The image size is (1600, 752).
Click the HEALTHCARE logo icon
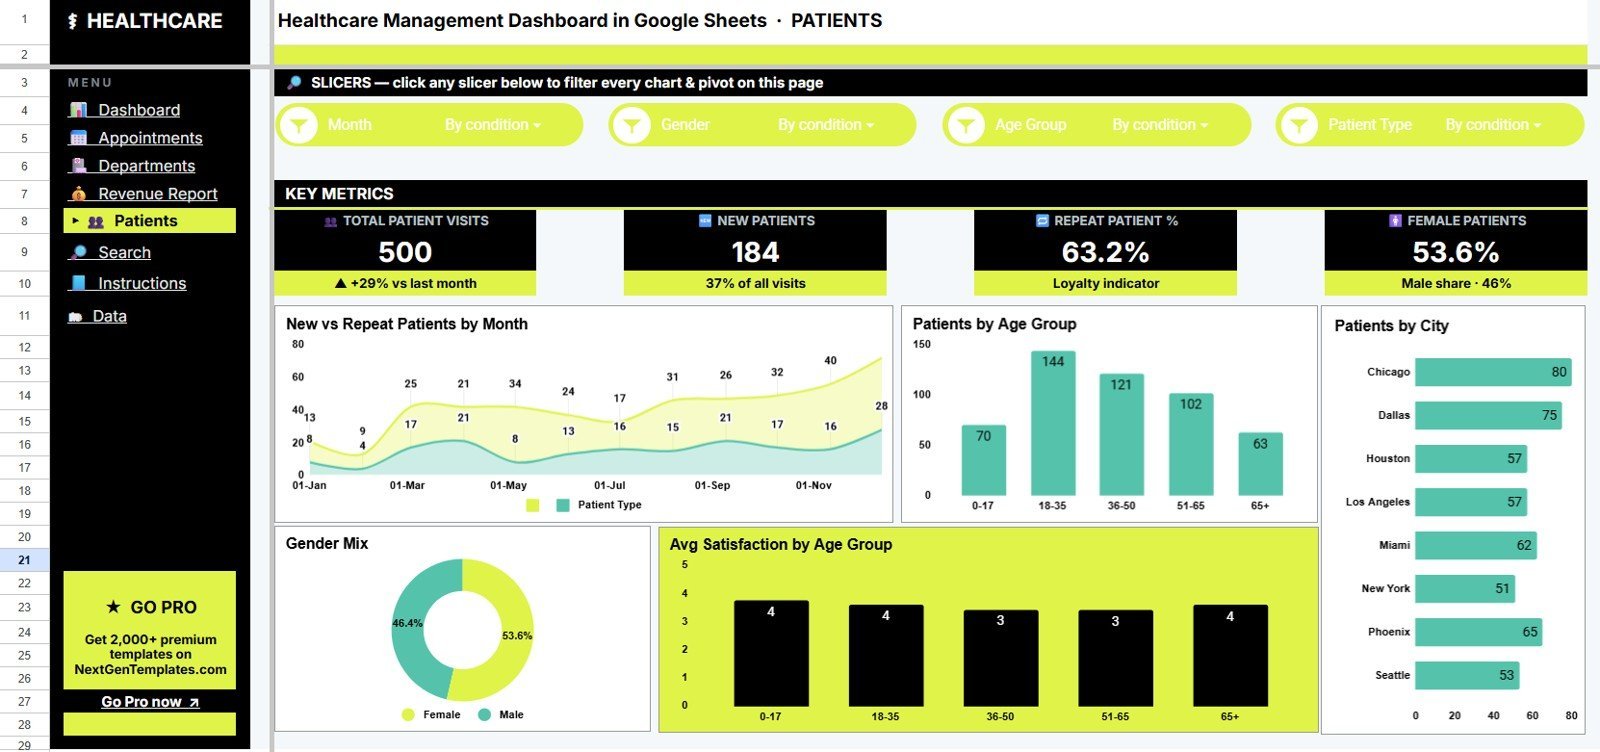[72, 21]
